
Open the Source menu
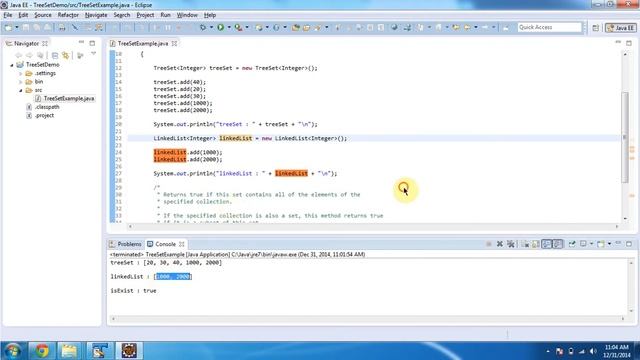[43, 15]
